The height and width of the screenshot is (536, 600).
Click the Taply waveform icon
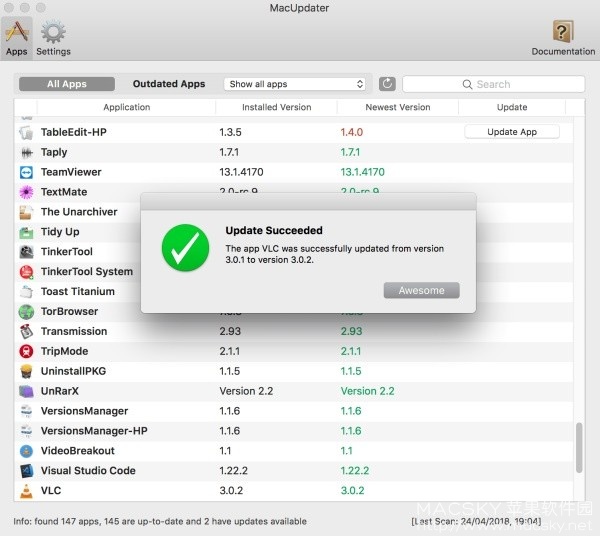[26, 153]
